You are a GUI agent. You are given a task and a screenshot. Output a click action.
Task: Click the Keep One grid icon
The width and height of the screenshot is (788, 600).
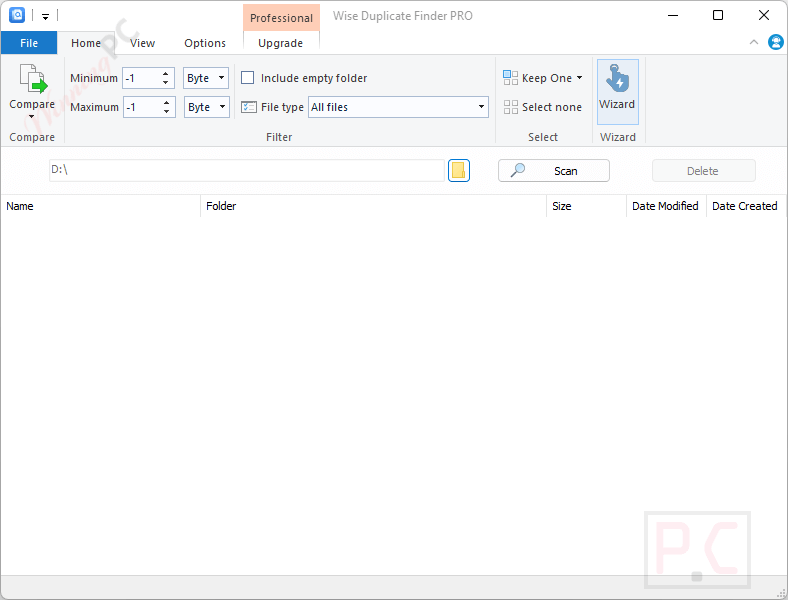511,78
